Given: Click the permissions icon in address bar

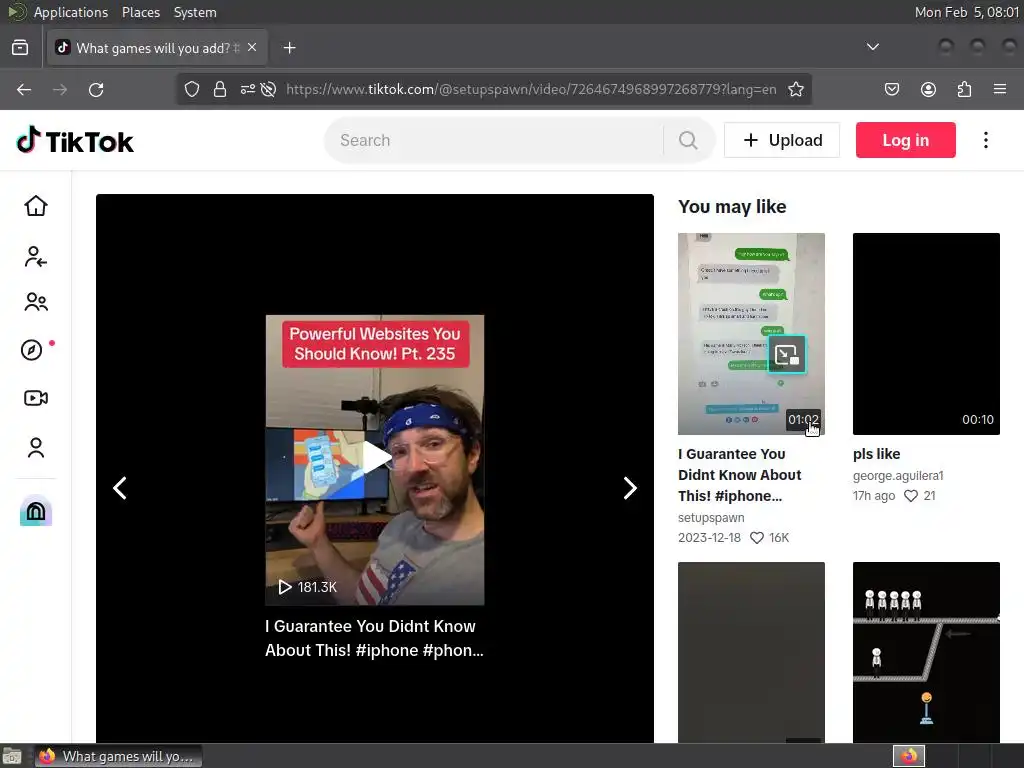Looking at the screenshot, I should point(248,89).
